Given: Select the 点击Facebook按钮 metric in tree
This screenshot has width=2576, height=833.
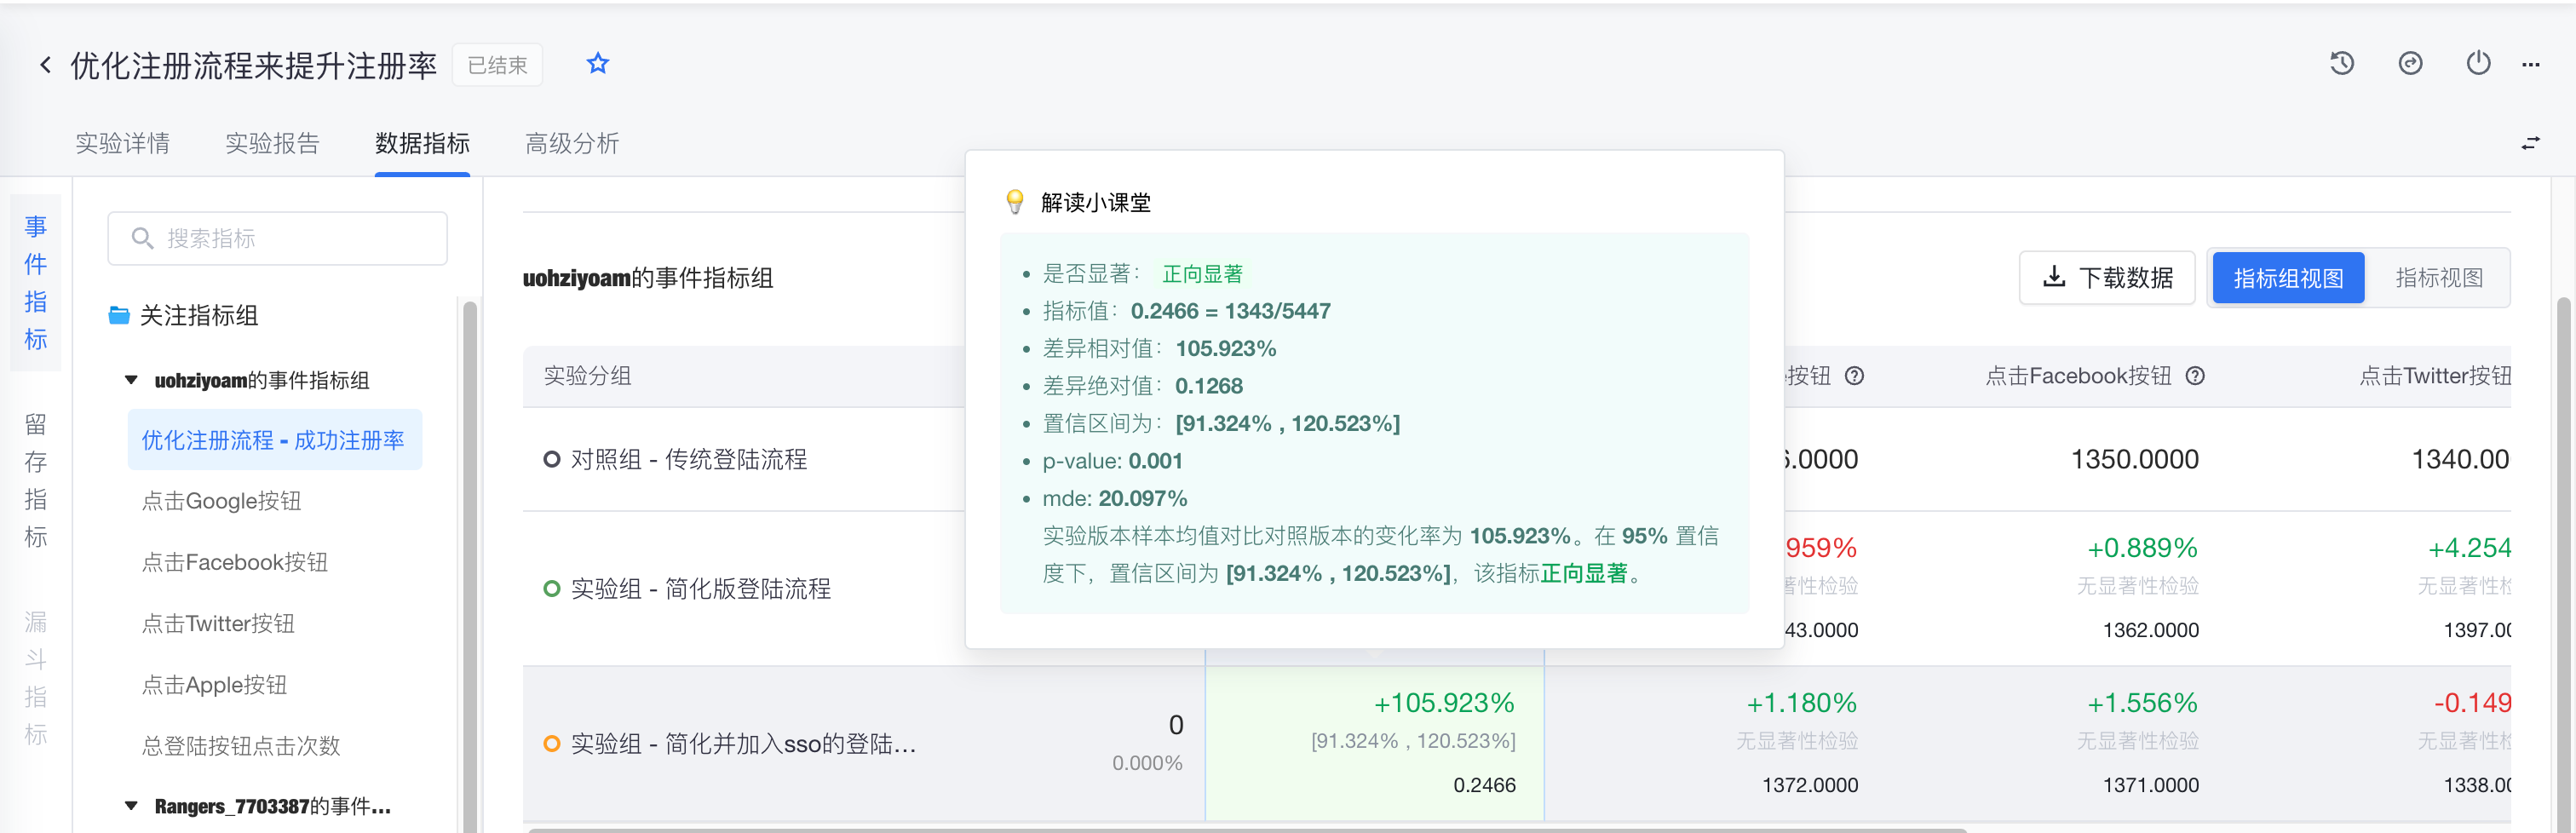Looking at the screenshot, I should [x=235, y=562].
